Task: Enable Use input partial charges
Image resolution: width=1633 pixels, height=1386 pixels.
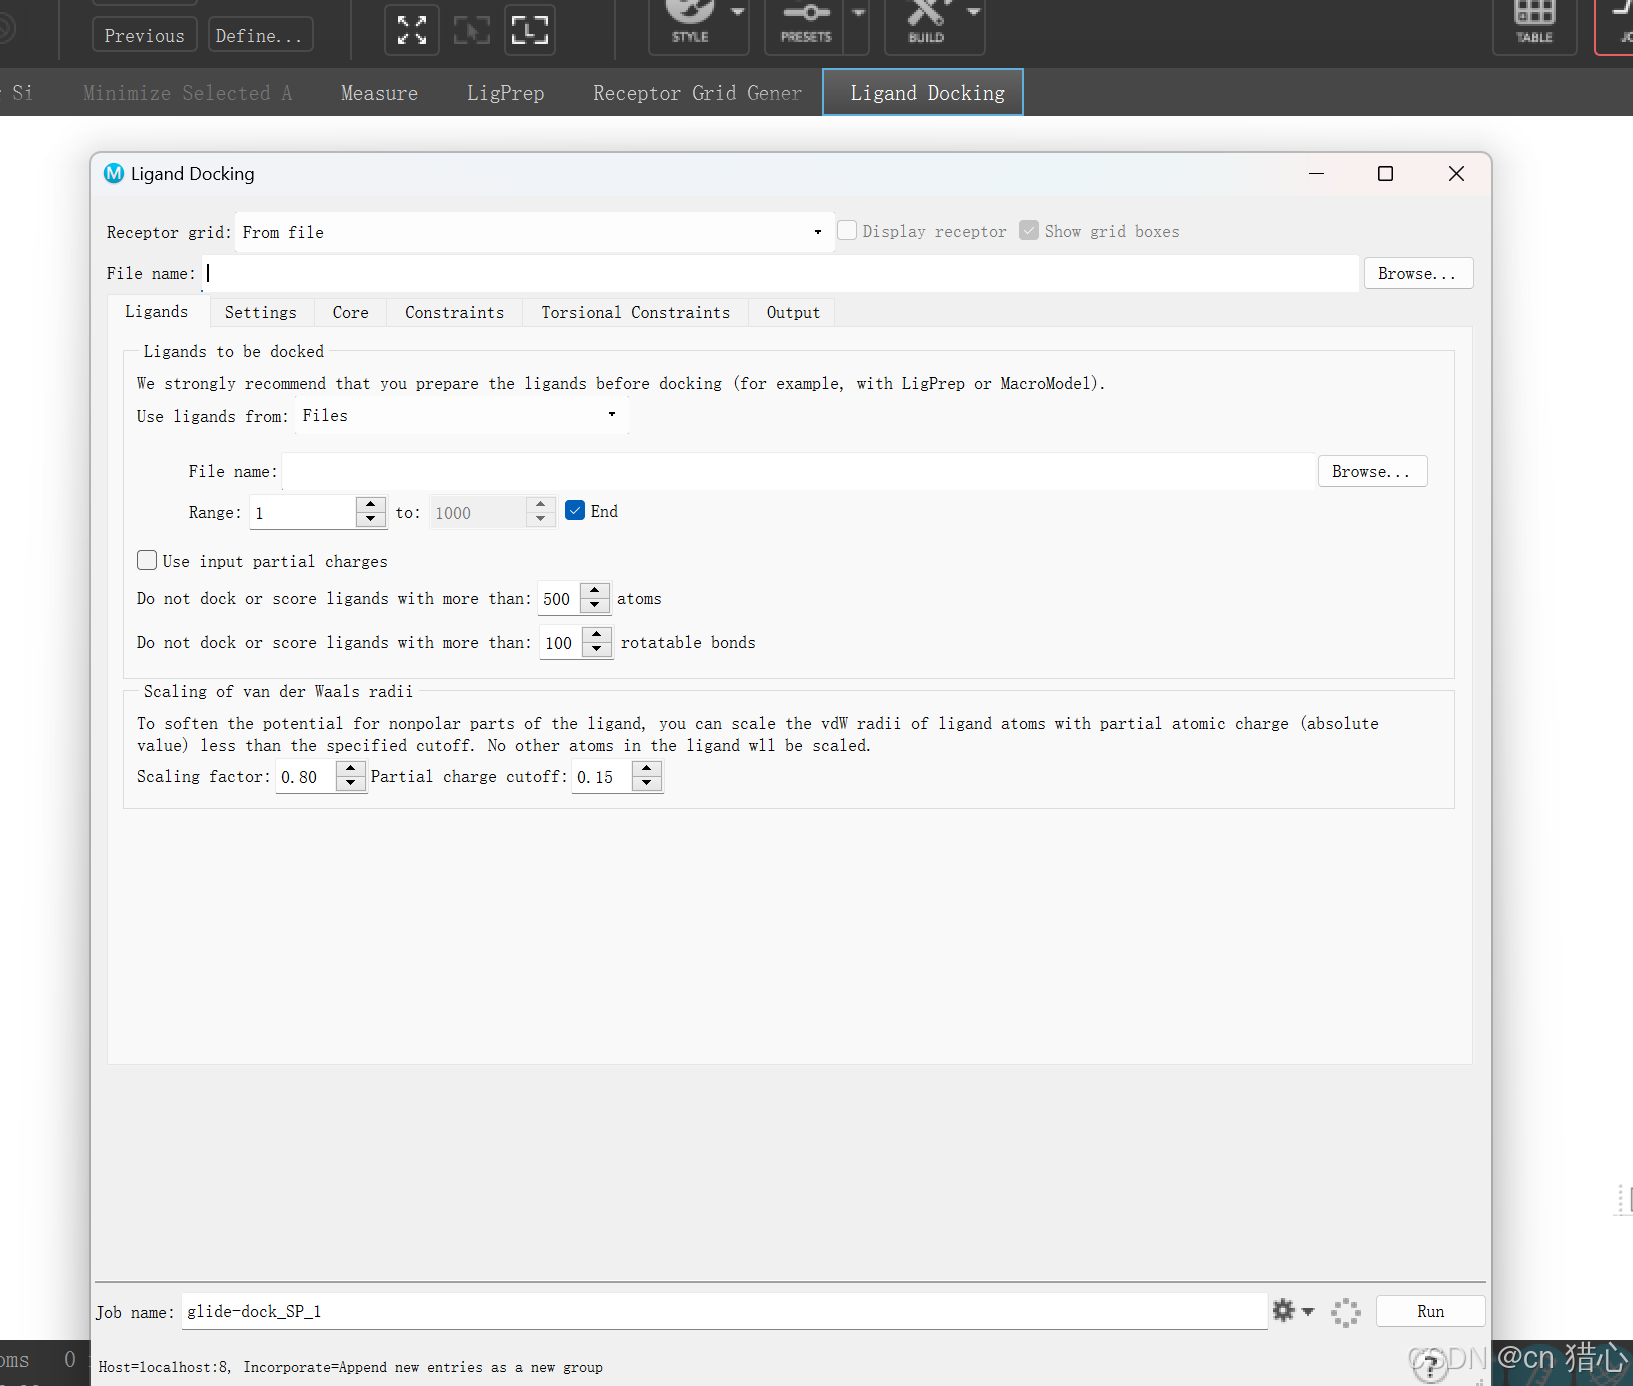Action: pos(147,560)
